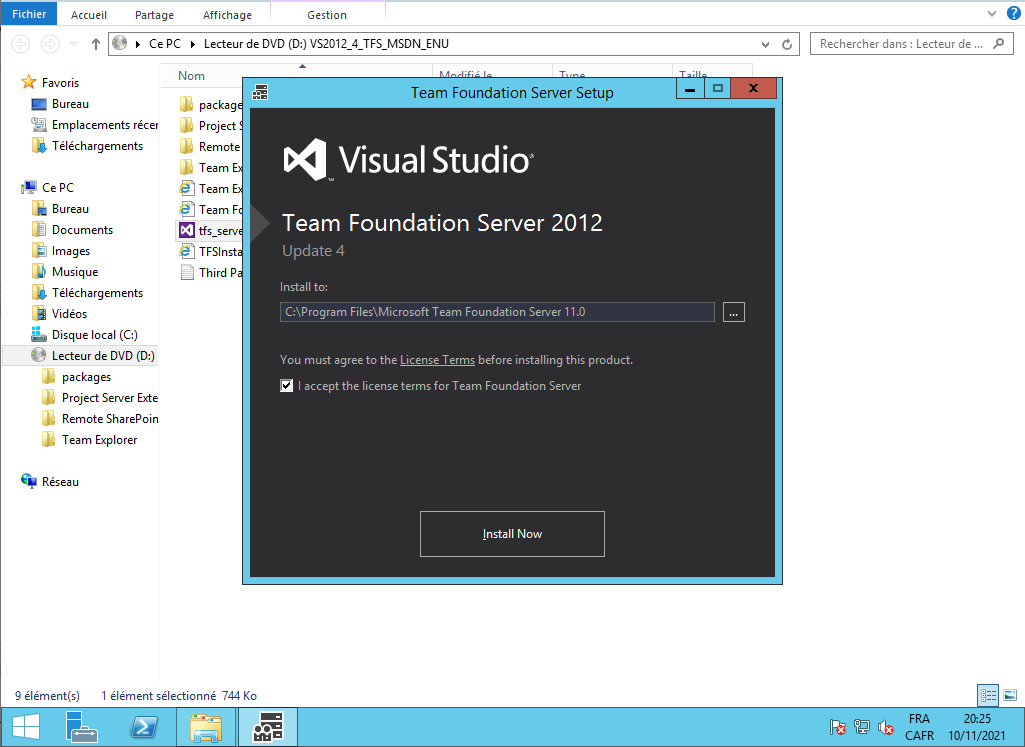Click the TFS Setup taskbar icon
The width and height of the screenshot is (1025, 747).
268,727
